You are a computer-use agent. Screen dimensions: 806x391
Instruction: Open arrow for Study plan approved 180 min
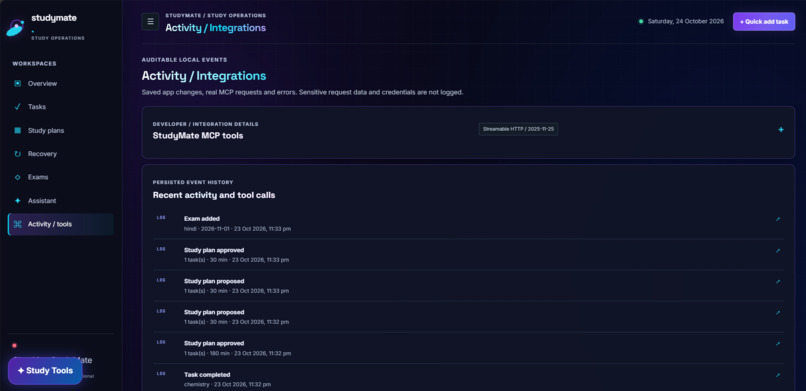click(778, 344)
